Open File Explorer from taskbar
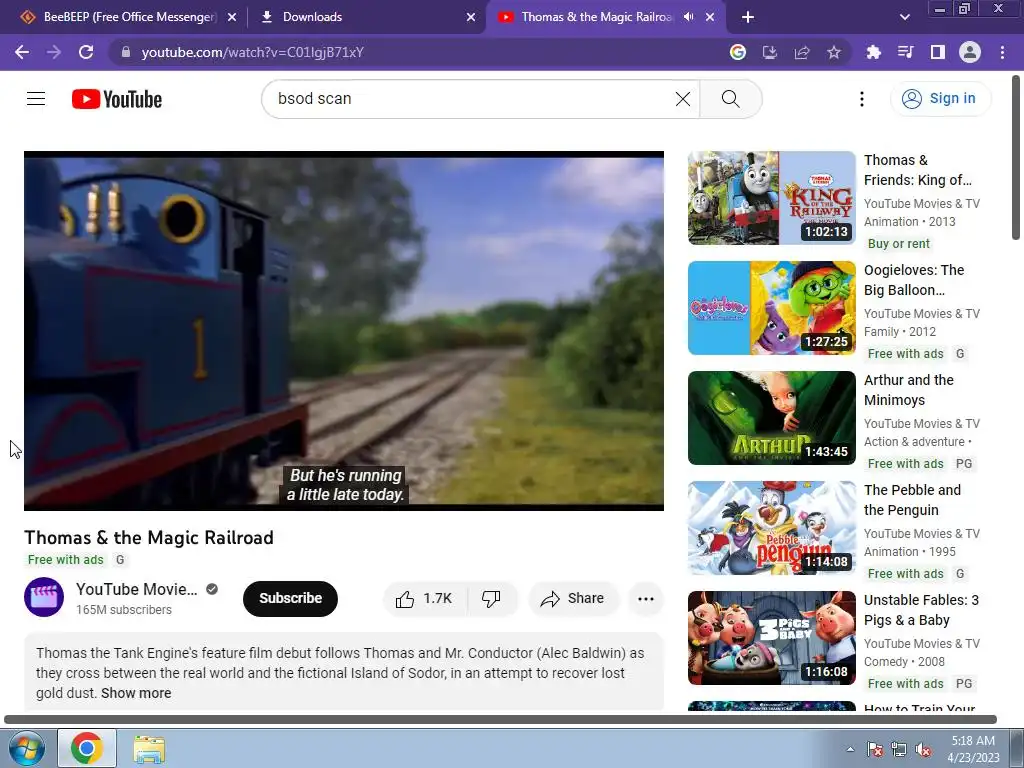 [149, 749]
